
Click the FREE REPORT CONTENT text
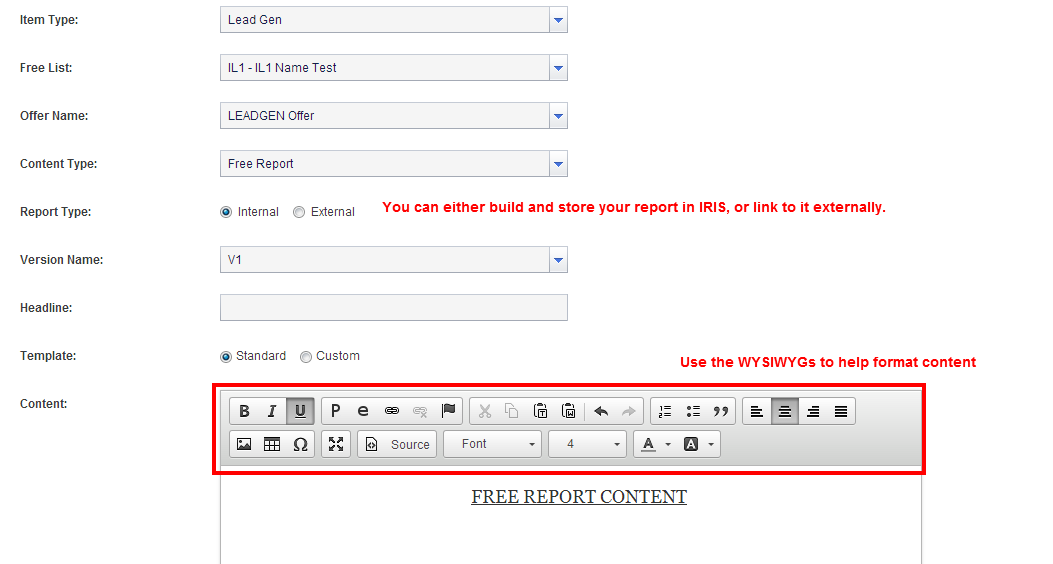tap(579, 497)
